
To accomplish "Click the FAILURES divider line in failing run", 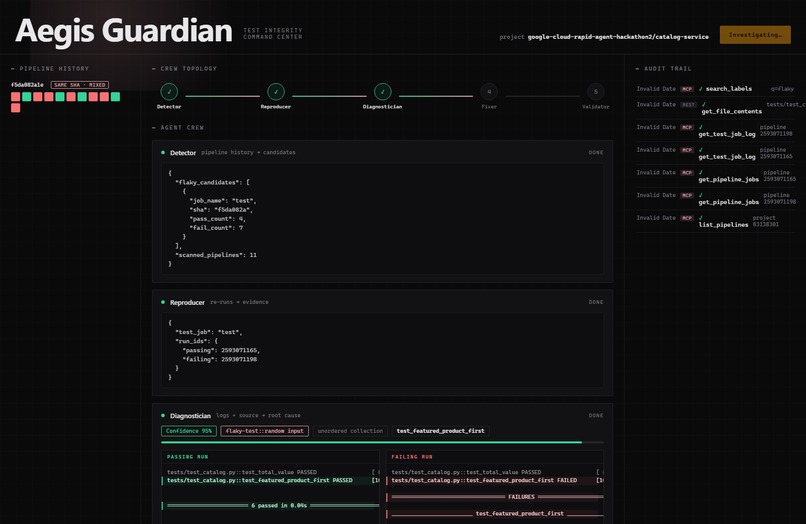I will point(496,497).
